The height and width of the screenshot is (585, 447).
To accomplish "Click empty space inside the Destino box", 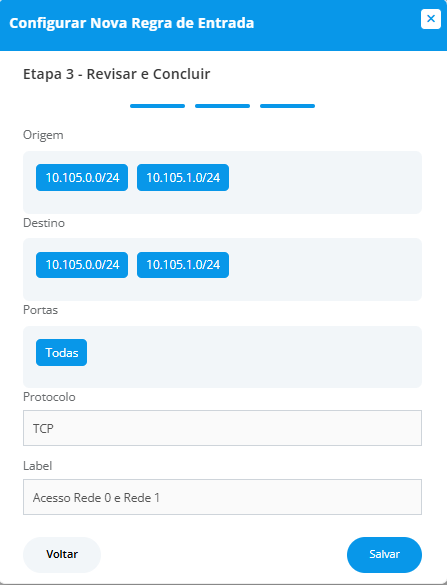I will pyautogui.click(x=325, y=269).
